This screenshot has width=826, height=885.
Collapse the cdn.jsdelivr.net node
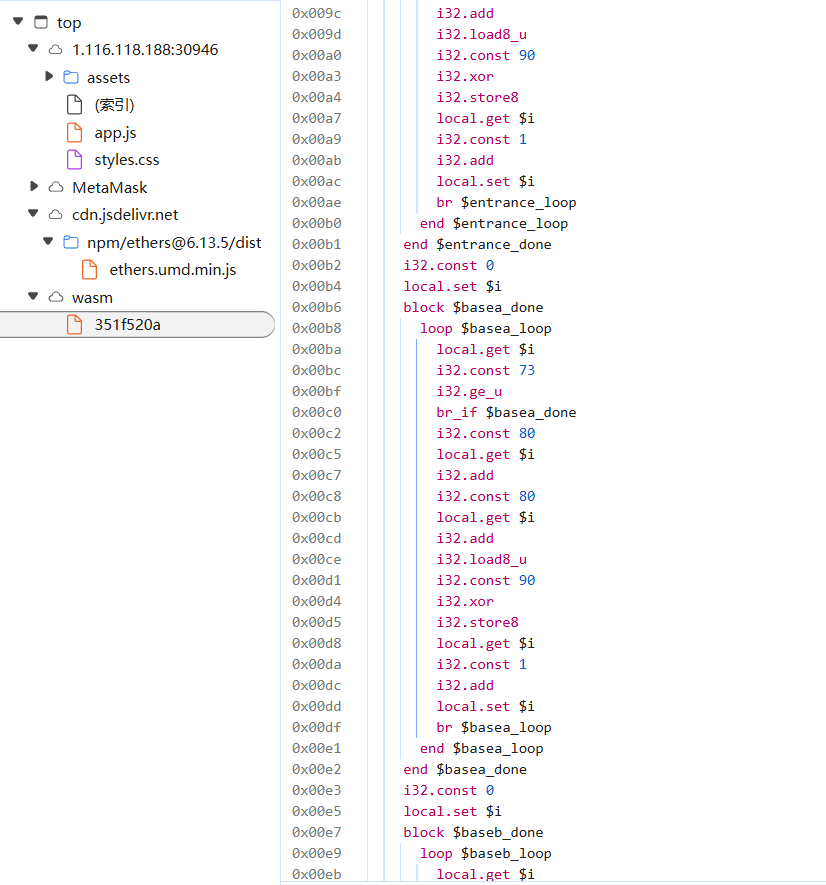coord(33,213)
